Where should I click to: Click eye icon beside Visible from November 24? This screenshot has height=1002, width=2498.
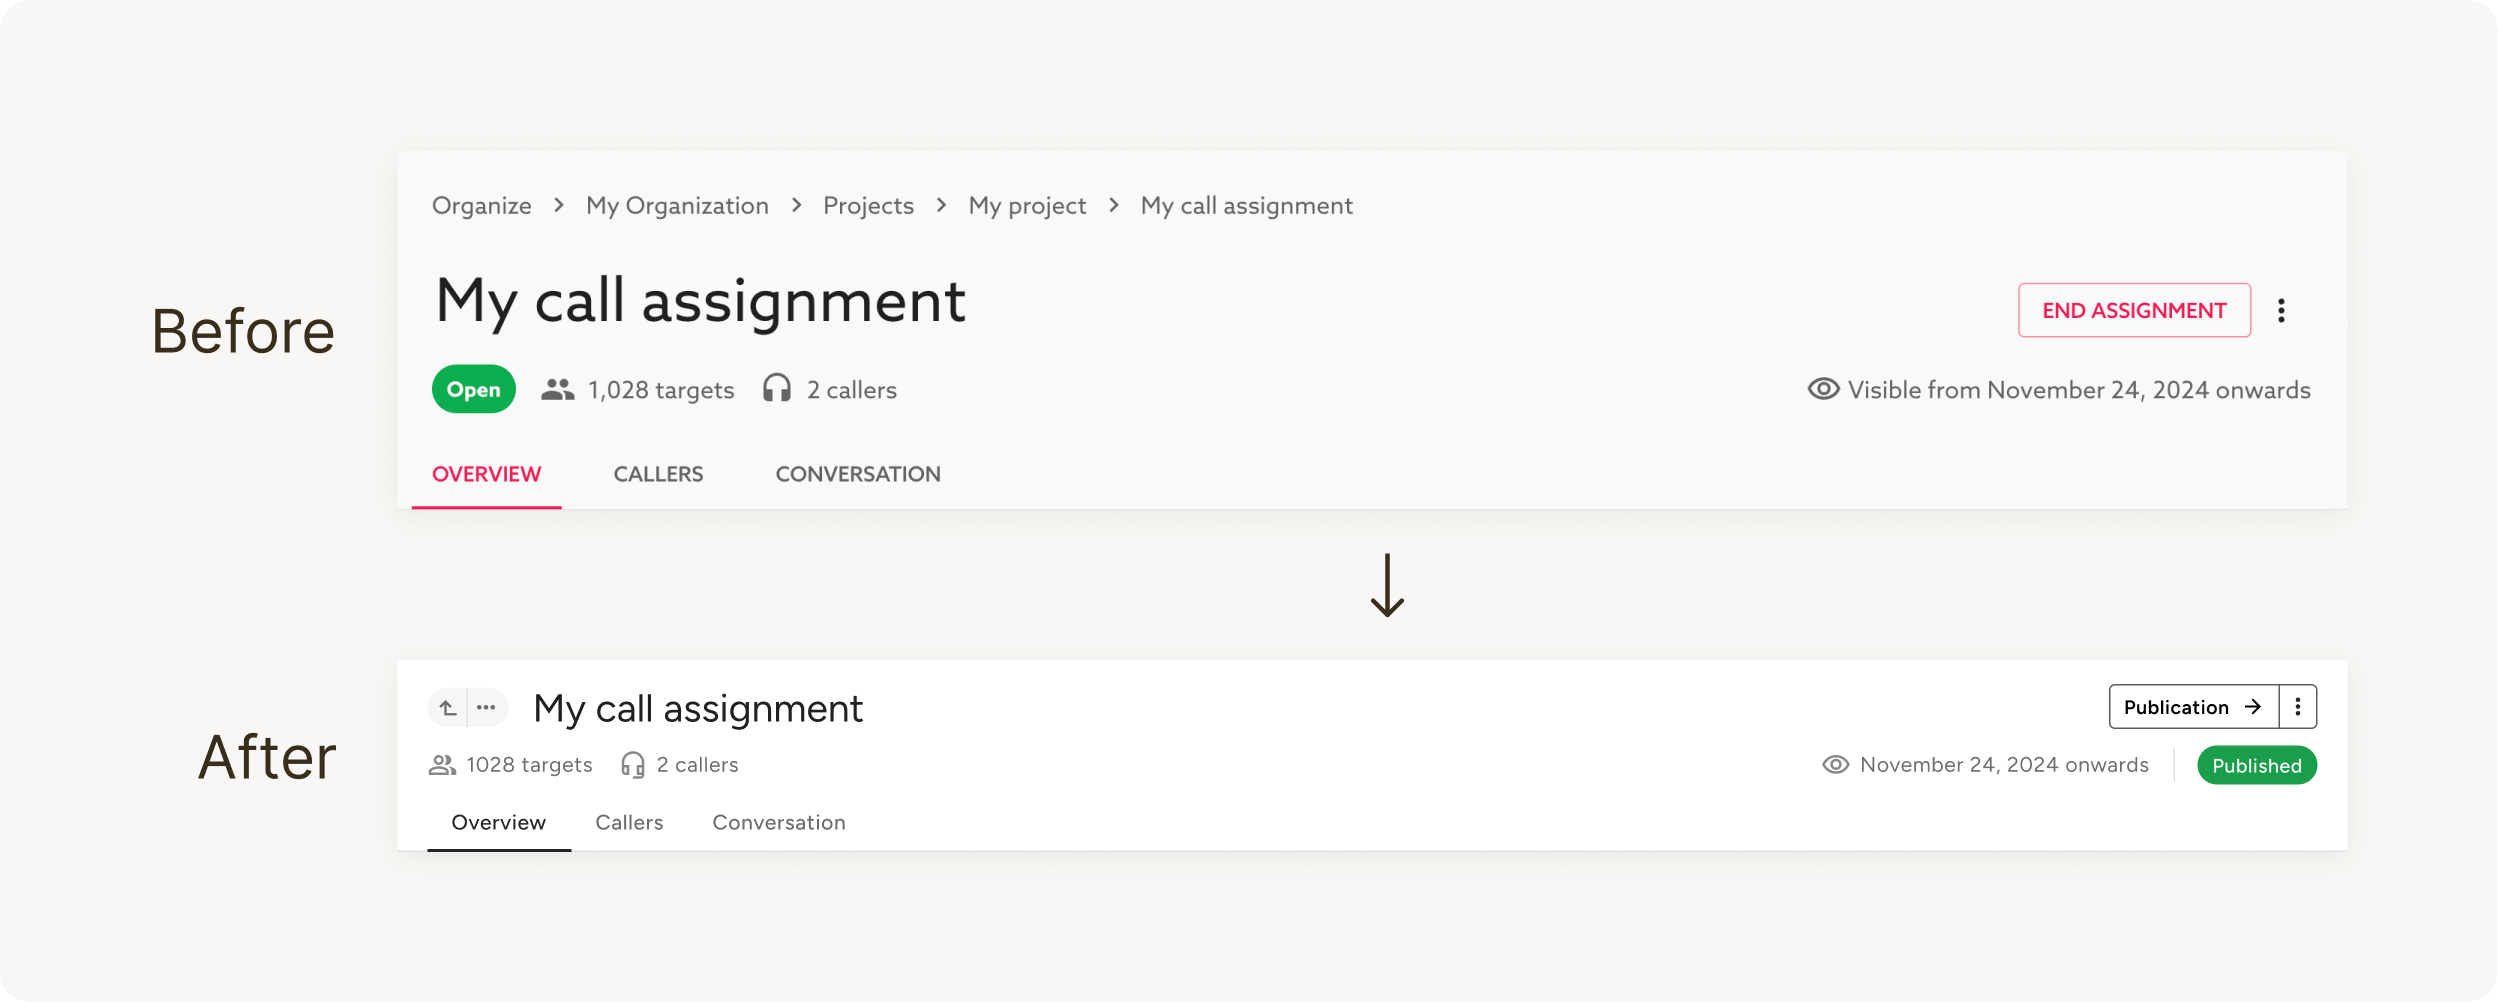pos(1823,389)
